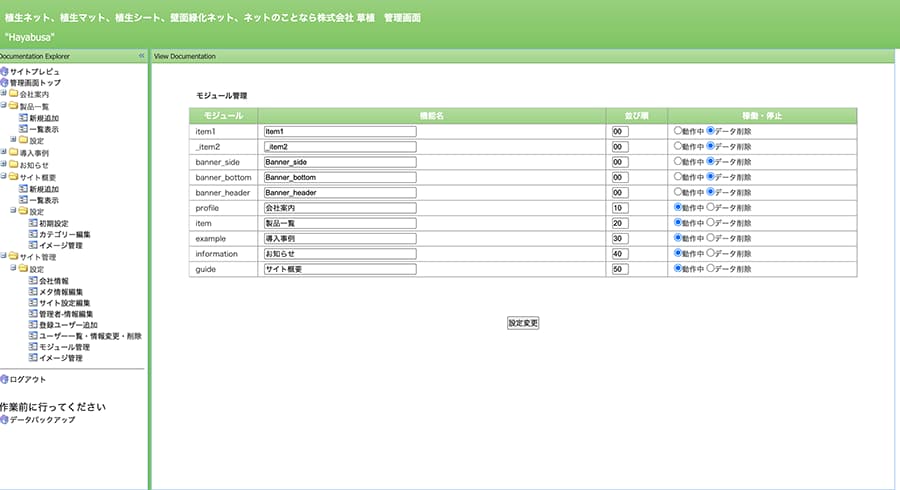Viewport: 900px width, 490px height.
Task: Expand the 会社案内 tree folder
Action: click(x=4, y=94)
